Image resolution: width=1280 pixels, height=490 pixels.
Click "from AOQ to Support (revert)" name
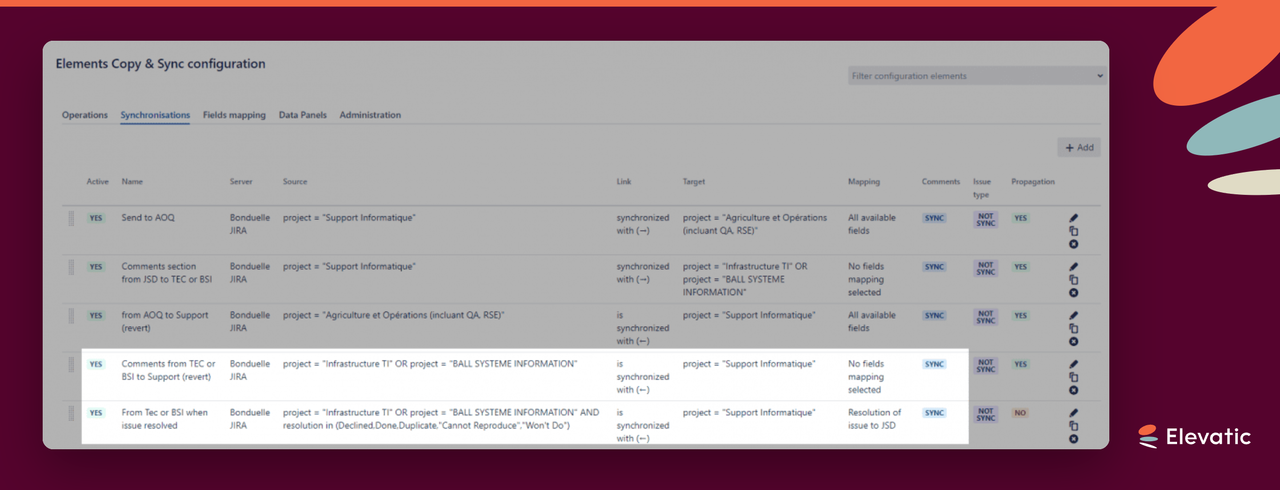point(165,322)
